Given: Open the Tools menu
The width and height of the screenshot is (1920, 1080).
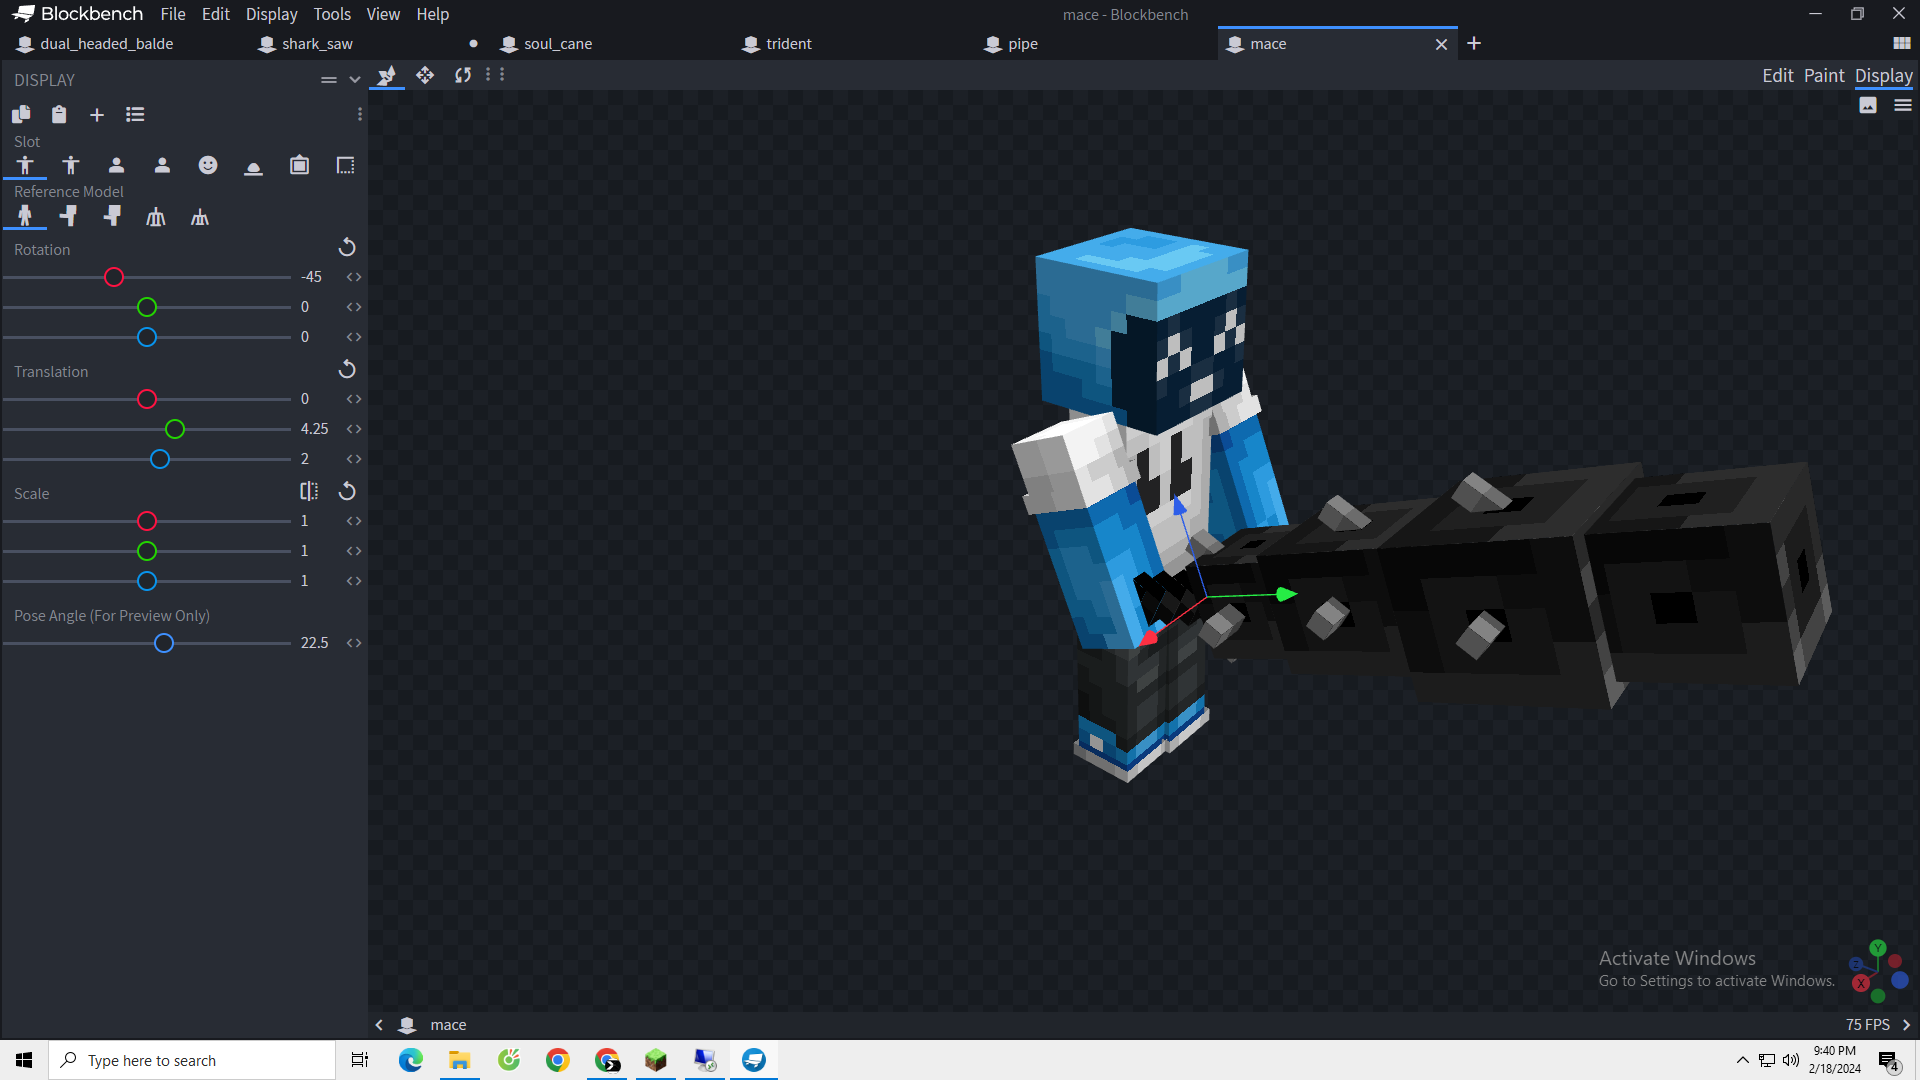Looking at the screenshot, I should coord(332,14).
